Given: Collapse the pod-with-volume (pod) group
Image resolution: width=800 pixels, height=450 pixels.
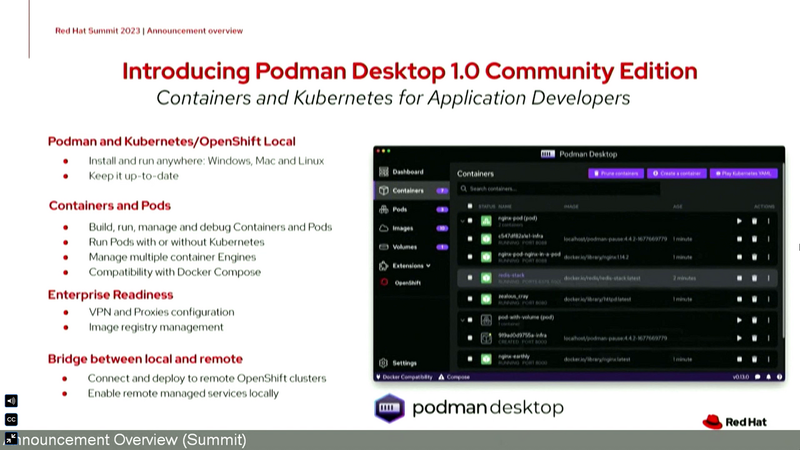Looking at the screenshot, I should point(462,320).
